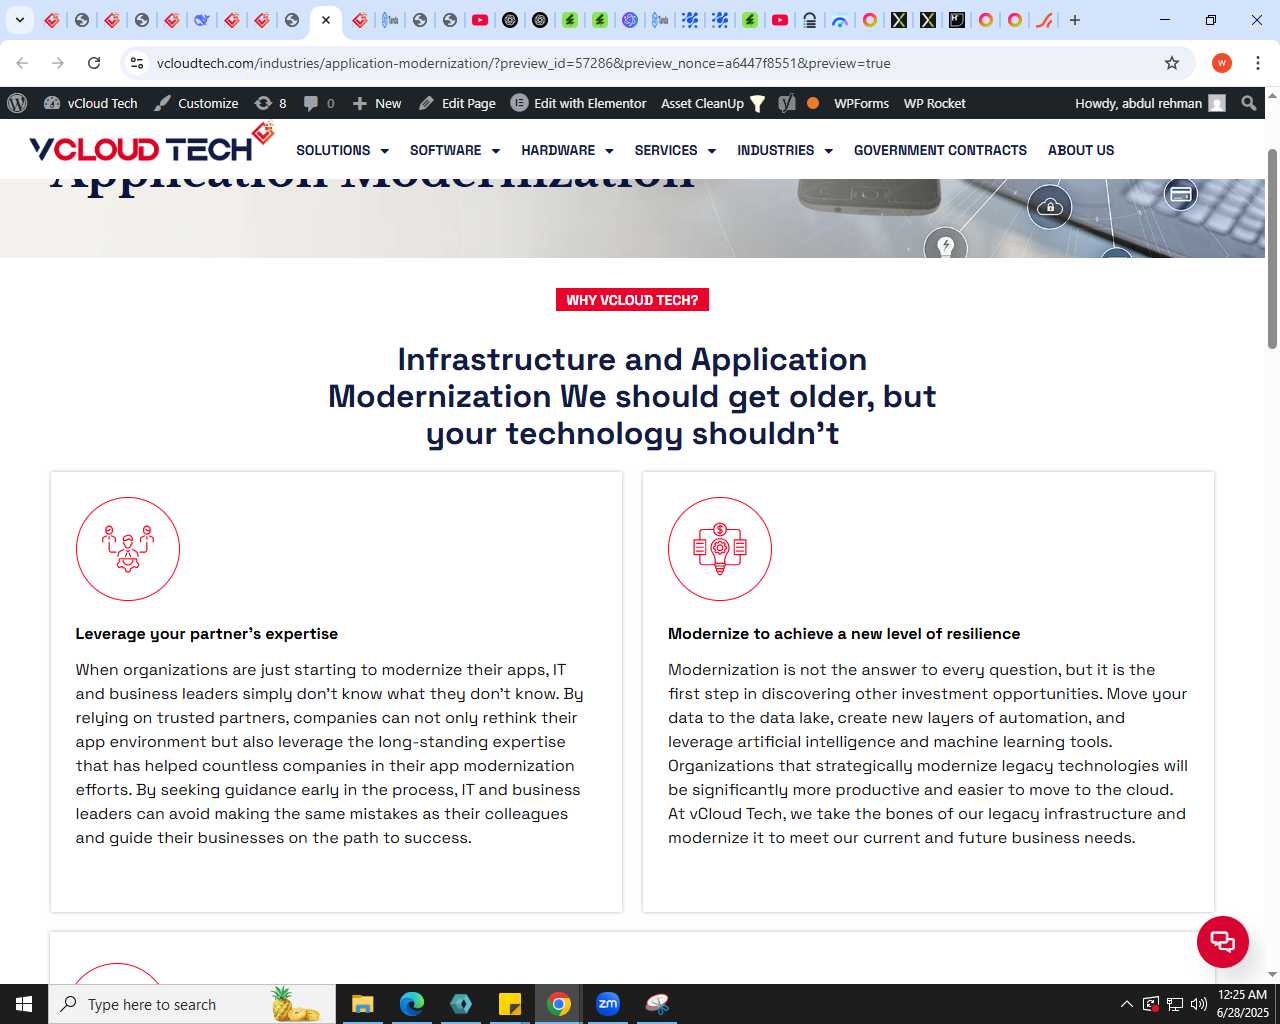The height and width of the screenshot is (1024, 1280).
Task: Open the admin bar search magnifier
Action: tap(1248, 103)
